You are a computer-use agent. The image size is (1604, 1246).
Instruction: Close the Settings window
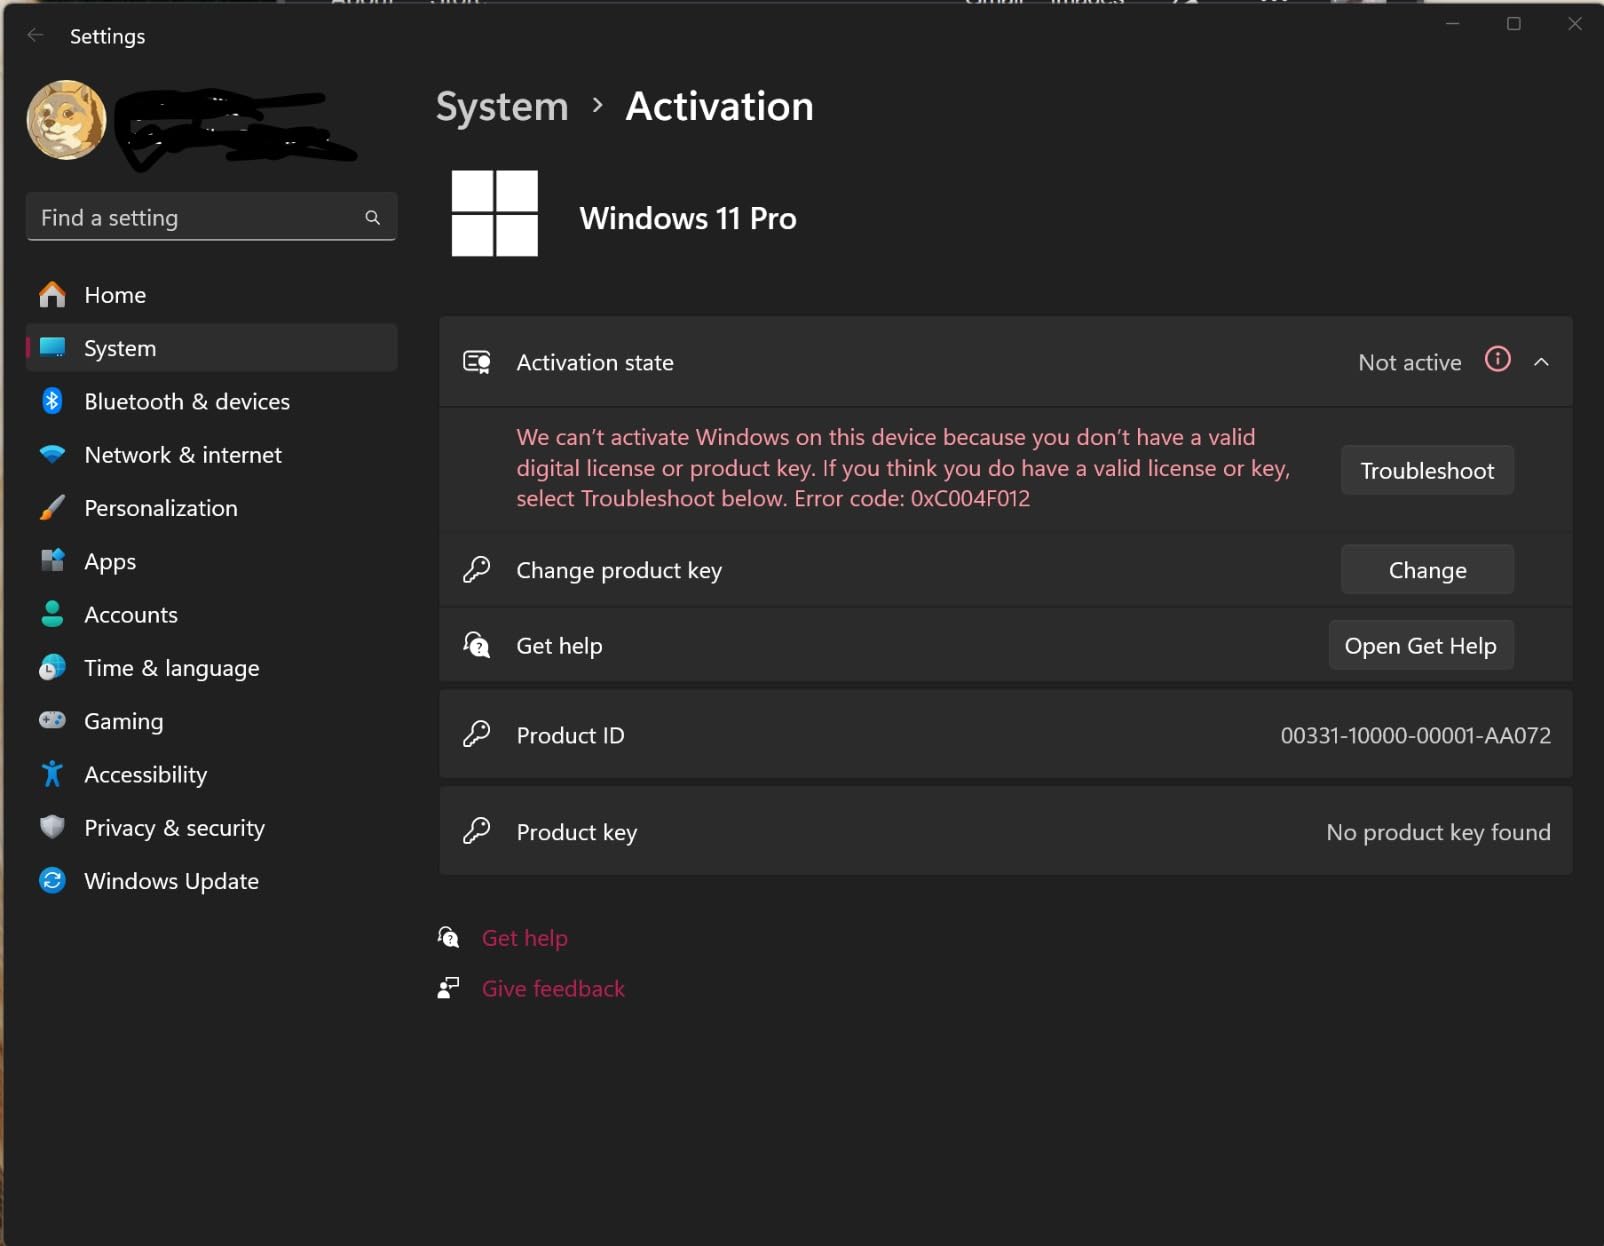coord(1575,24)
